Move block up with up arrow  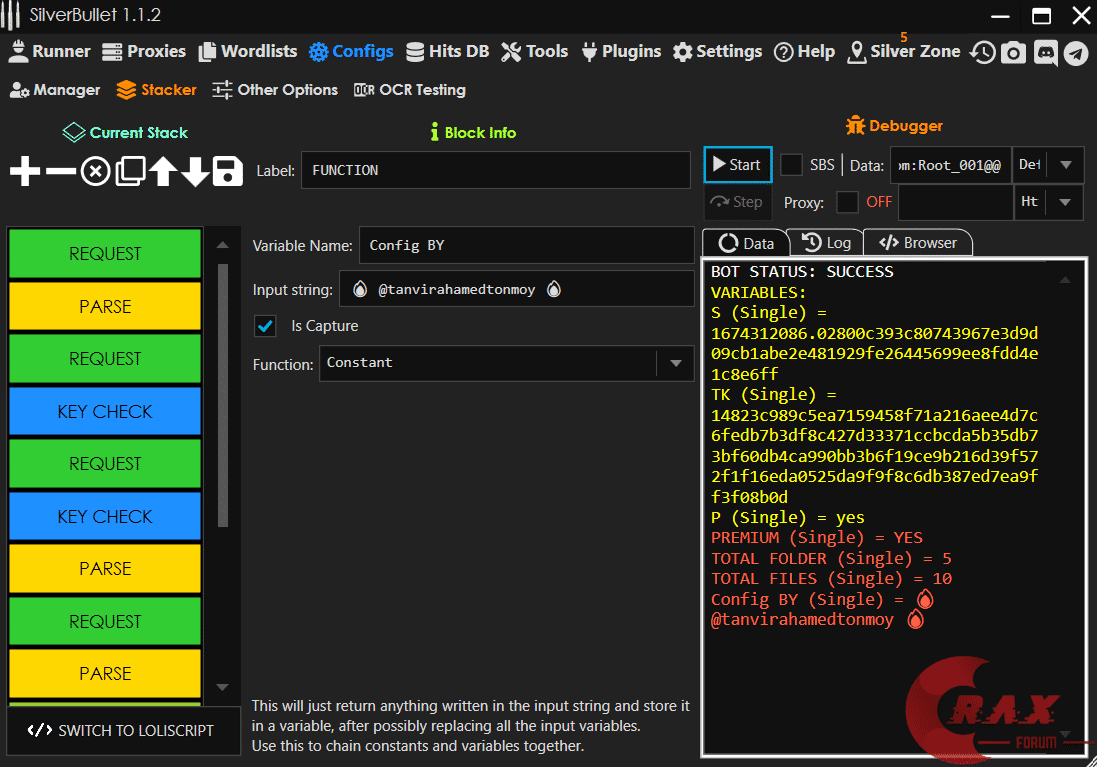163,172
